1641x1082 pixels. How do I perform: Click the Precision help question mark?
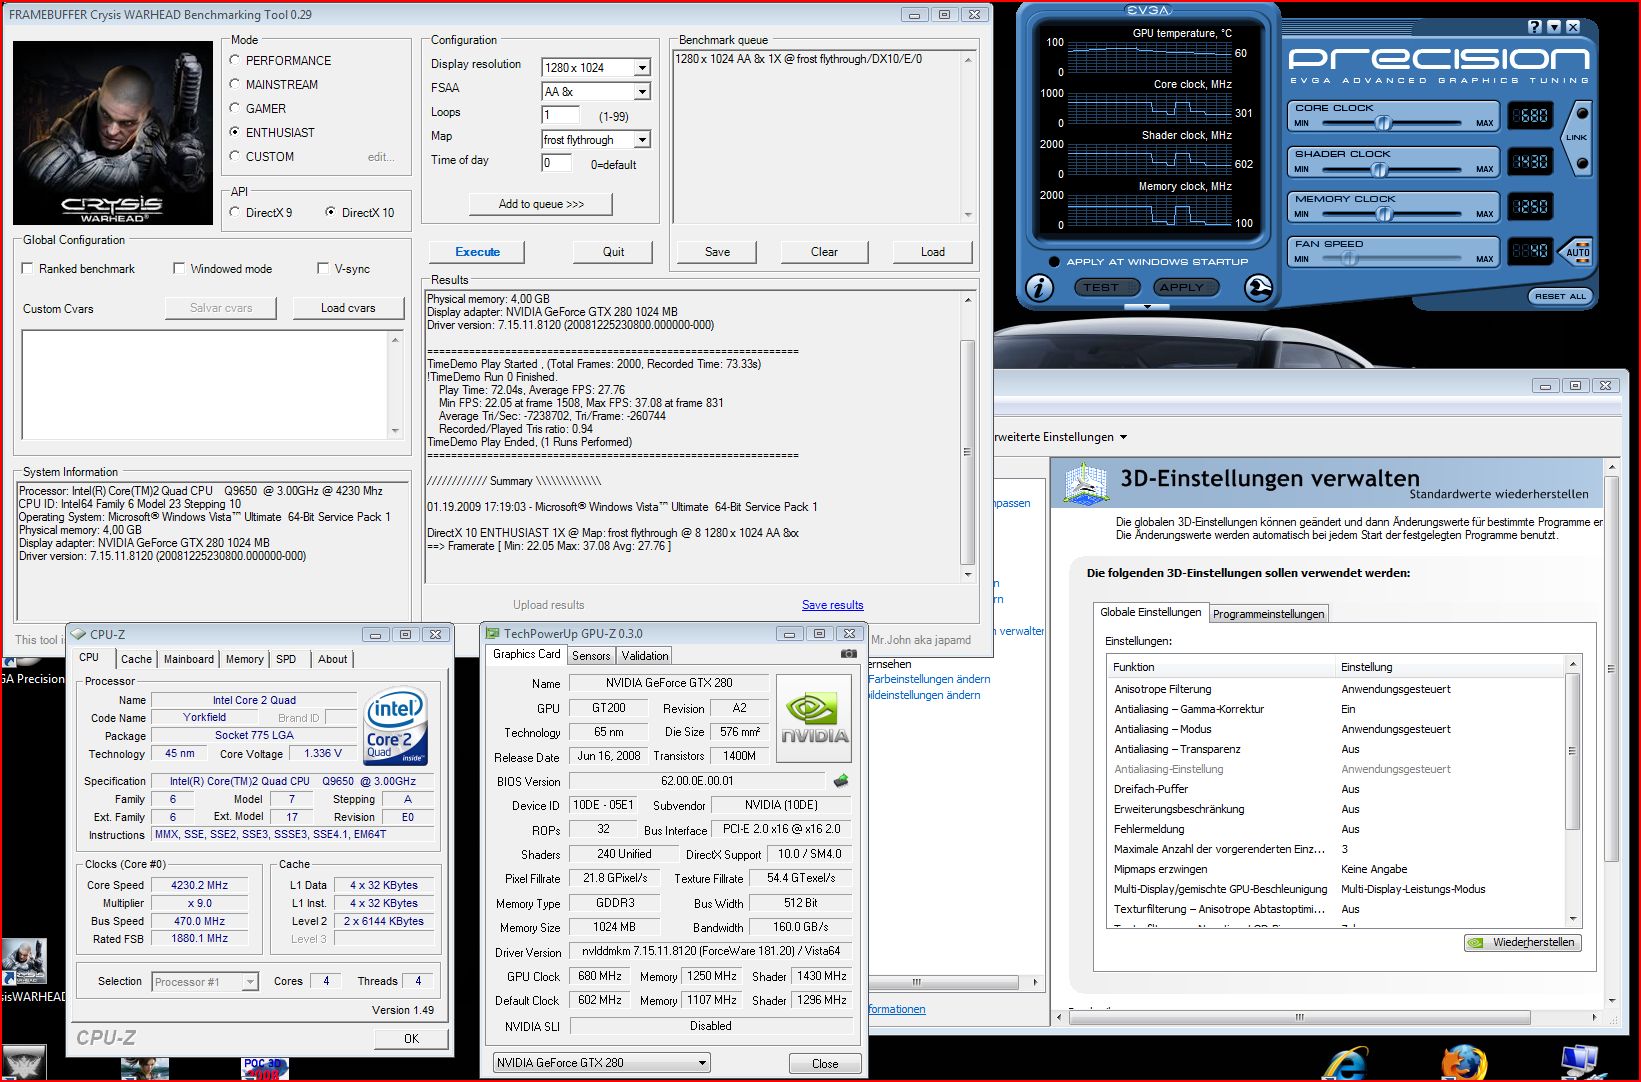[1535, 27]
